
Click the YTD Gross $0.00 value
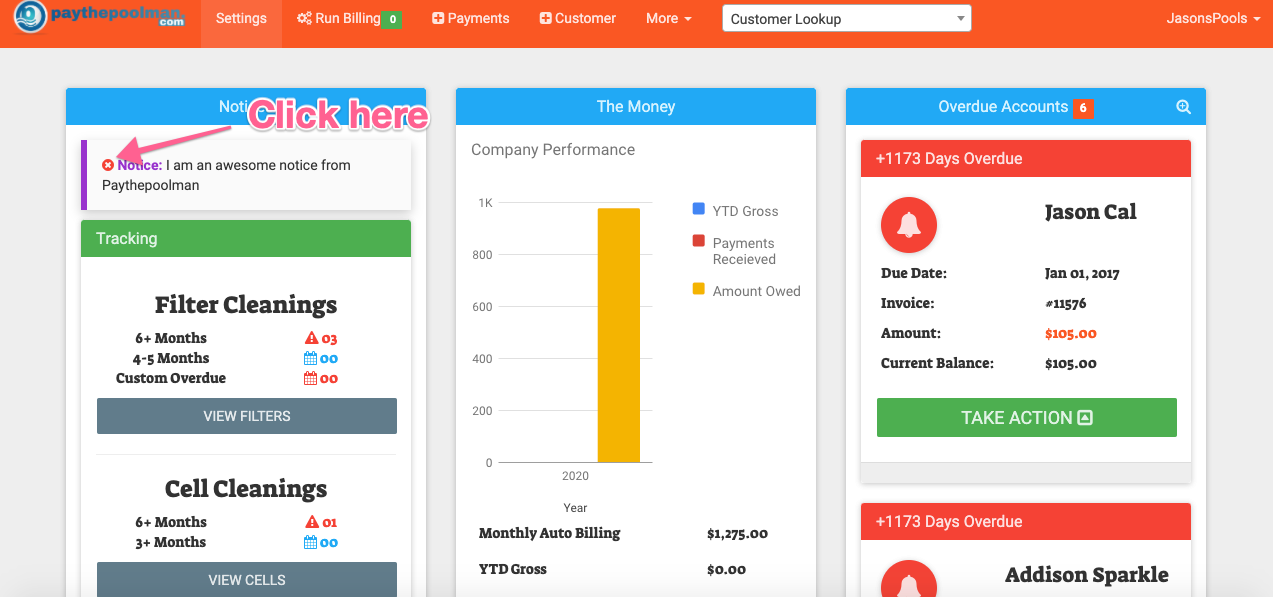(726, 570)
